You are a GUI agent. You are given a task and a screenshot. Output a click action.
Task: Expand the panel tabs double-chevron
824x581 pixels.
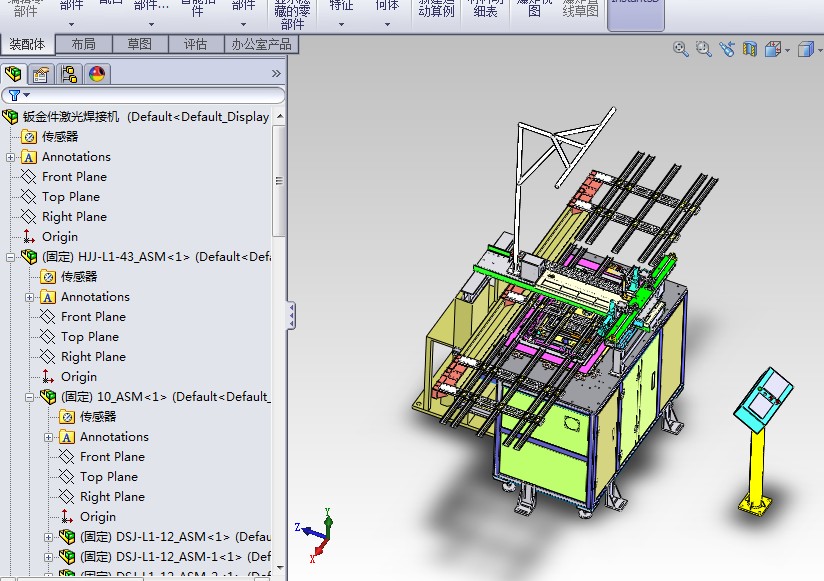(276, 74)
